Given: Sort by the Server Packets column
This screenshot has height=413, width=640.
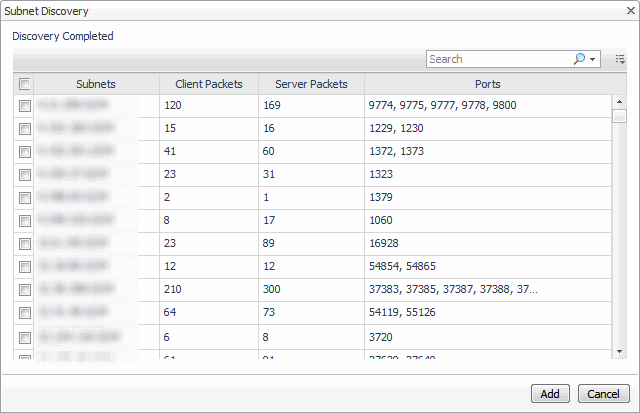Looking at the screenshot, I should 311,84.
